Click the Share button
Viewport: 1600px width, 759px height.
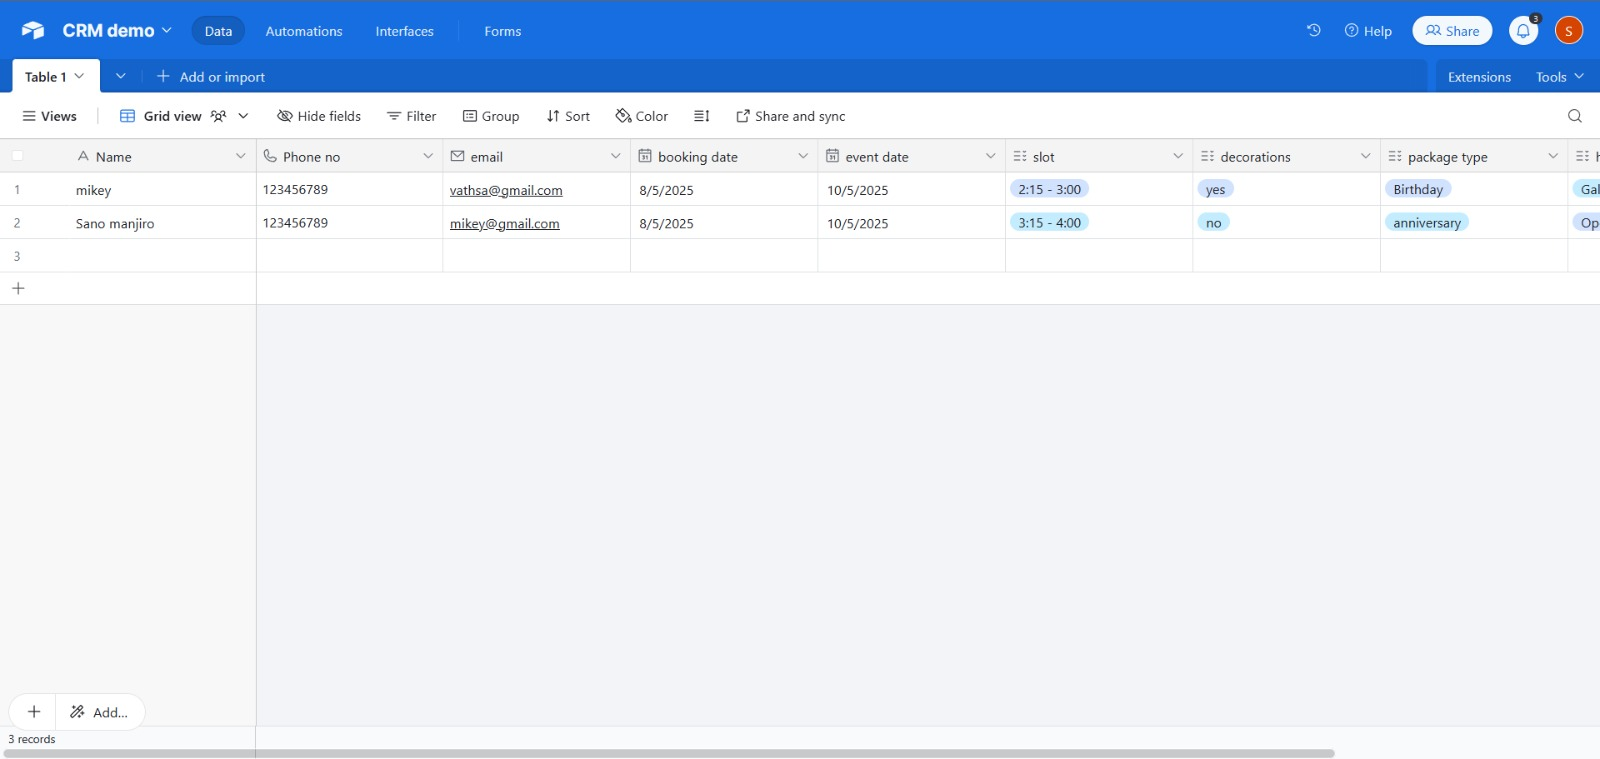[x=1452, y=31]
